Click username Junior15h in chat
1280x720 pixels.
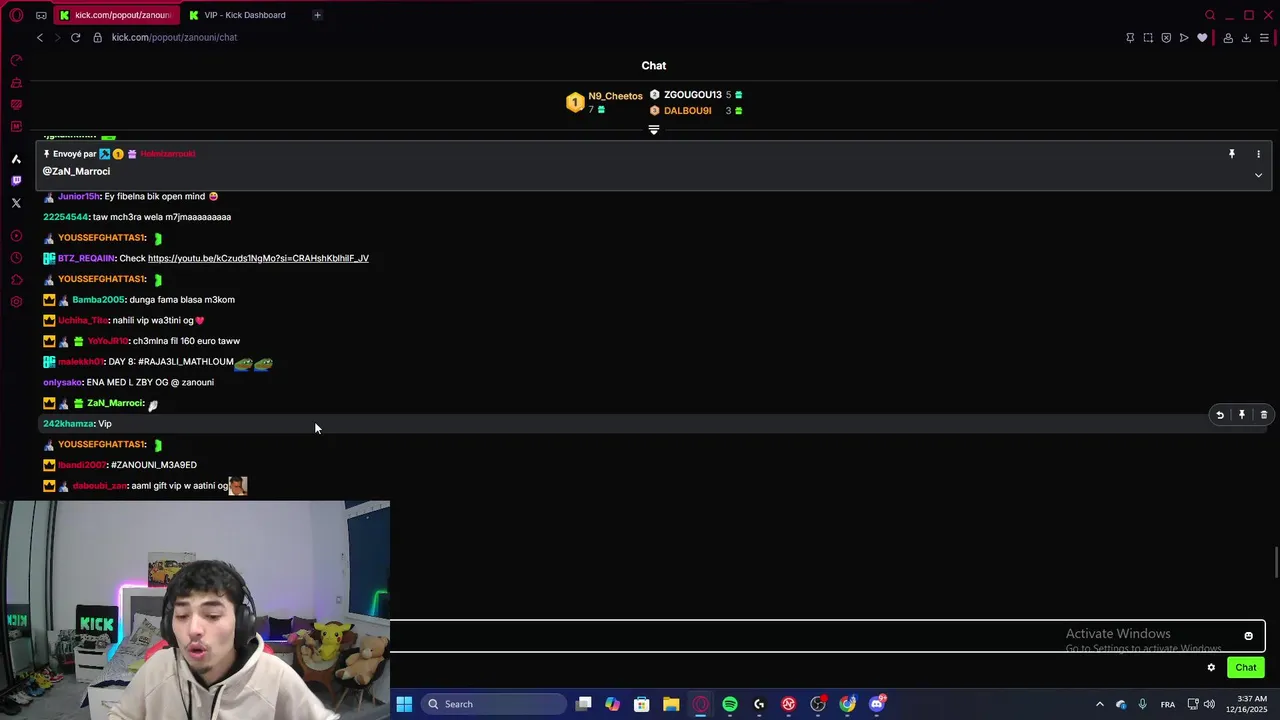pos(79,196)
